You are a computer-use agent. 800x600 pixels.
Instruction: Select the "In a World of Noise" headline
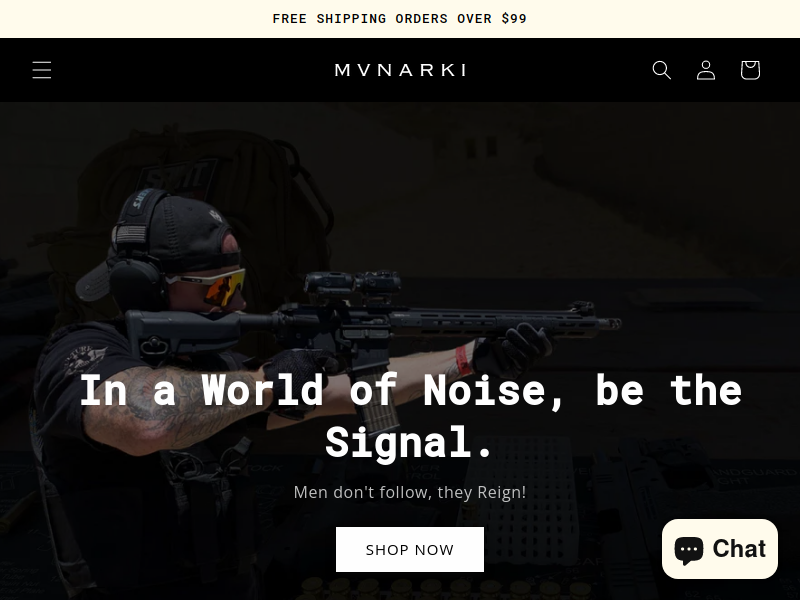(410, 416)
